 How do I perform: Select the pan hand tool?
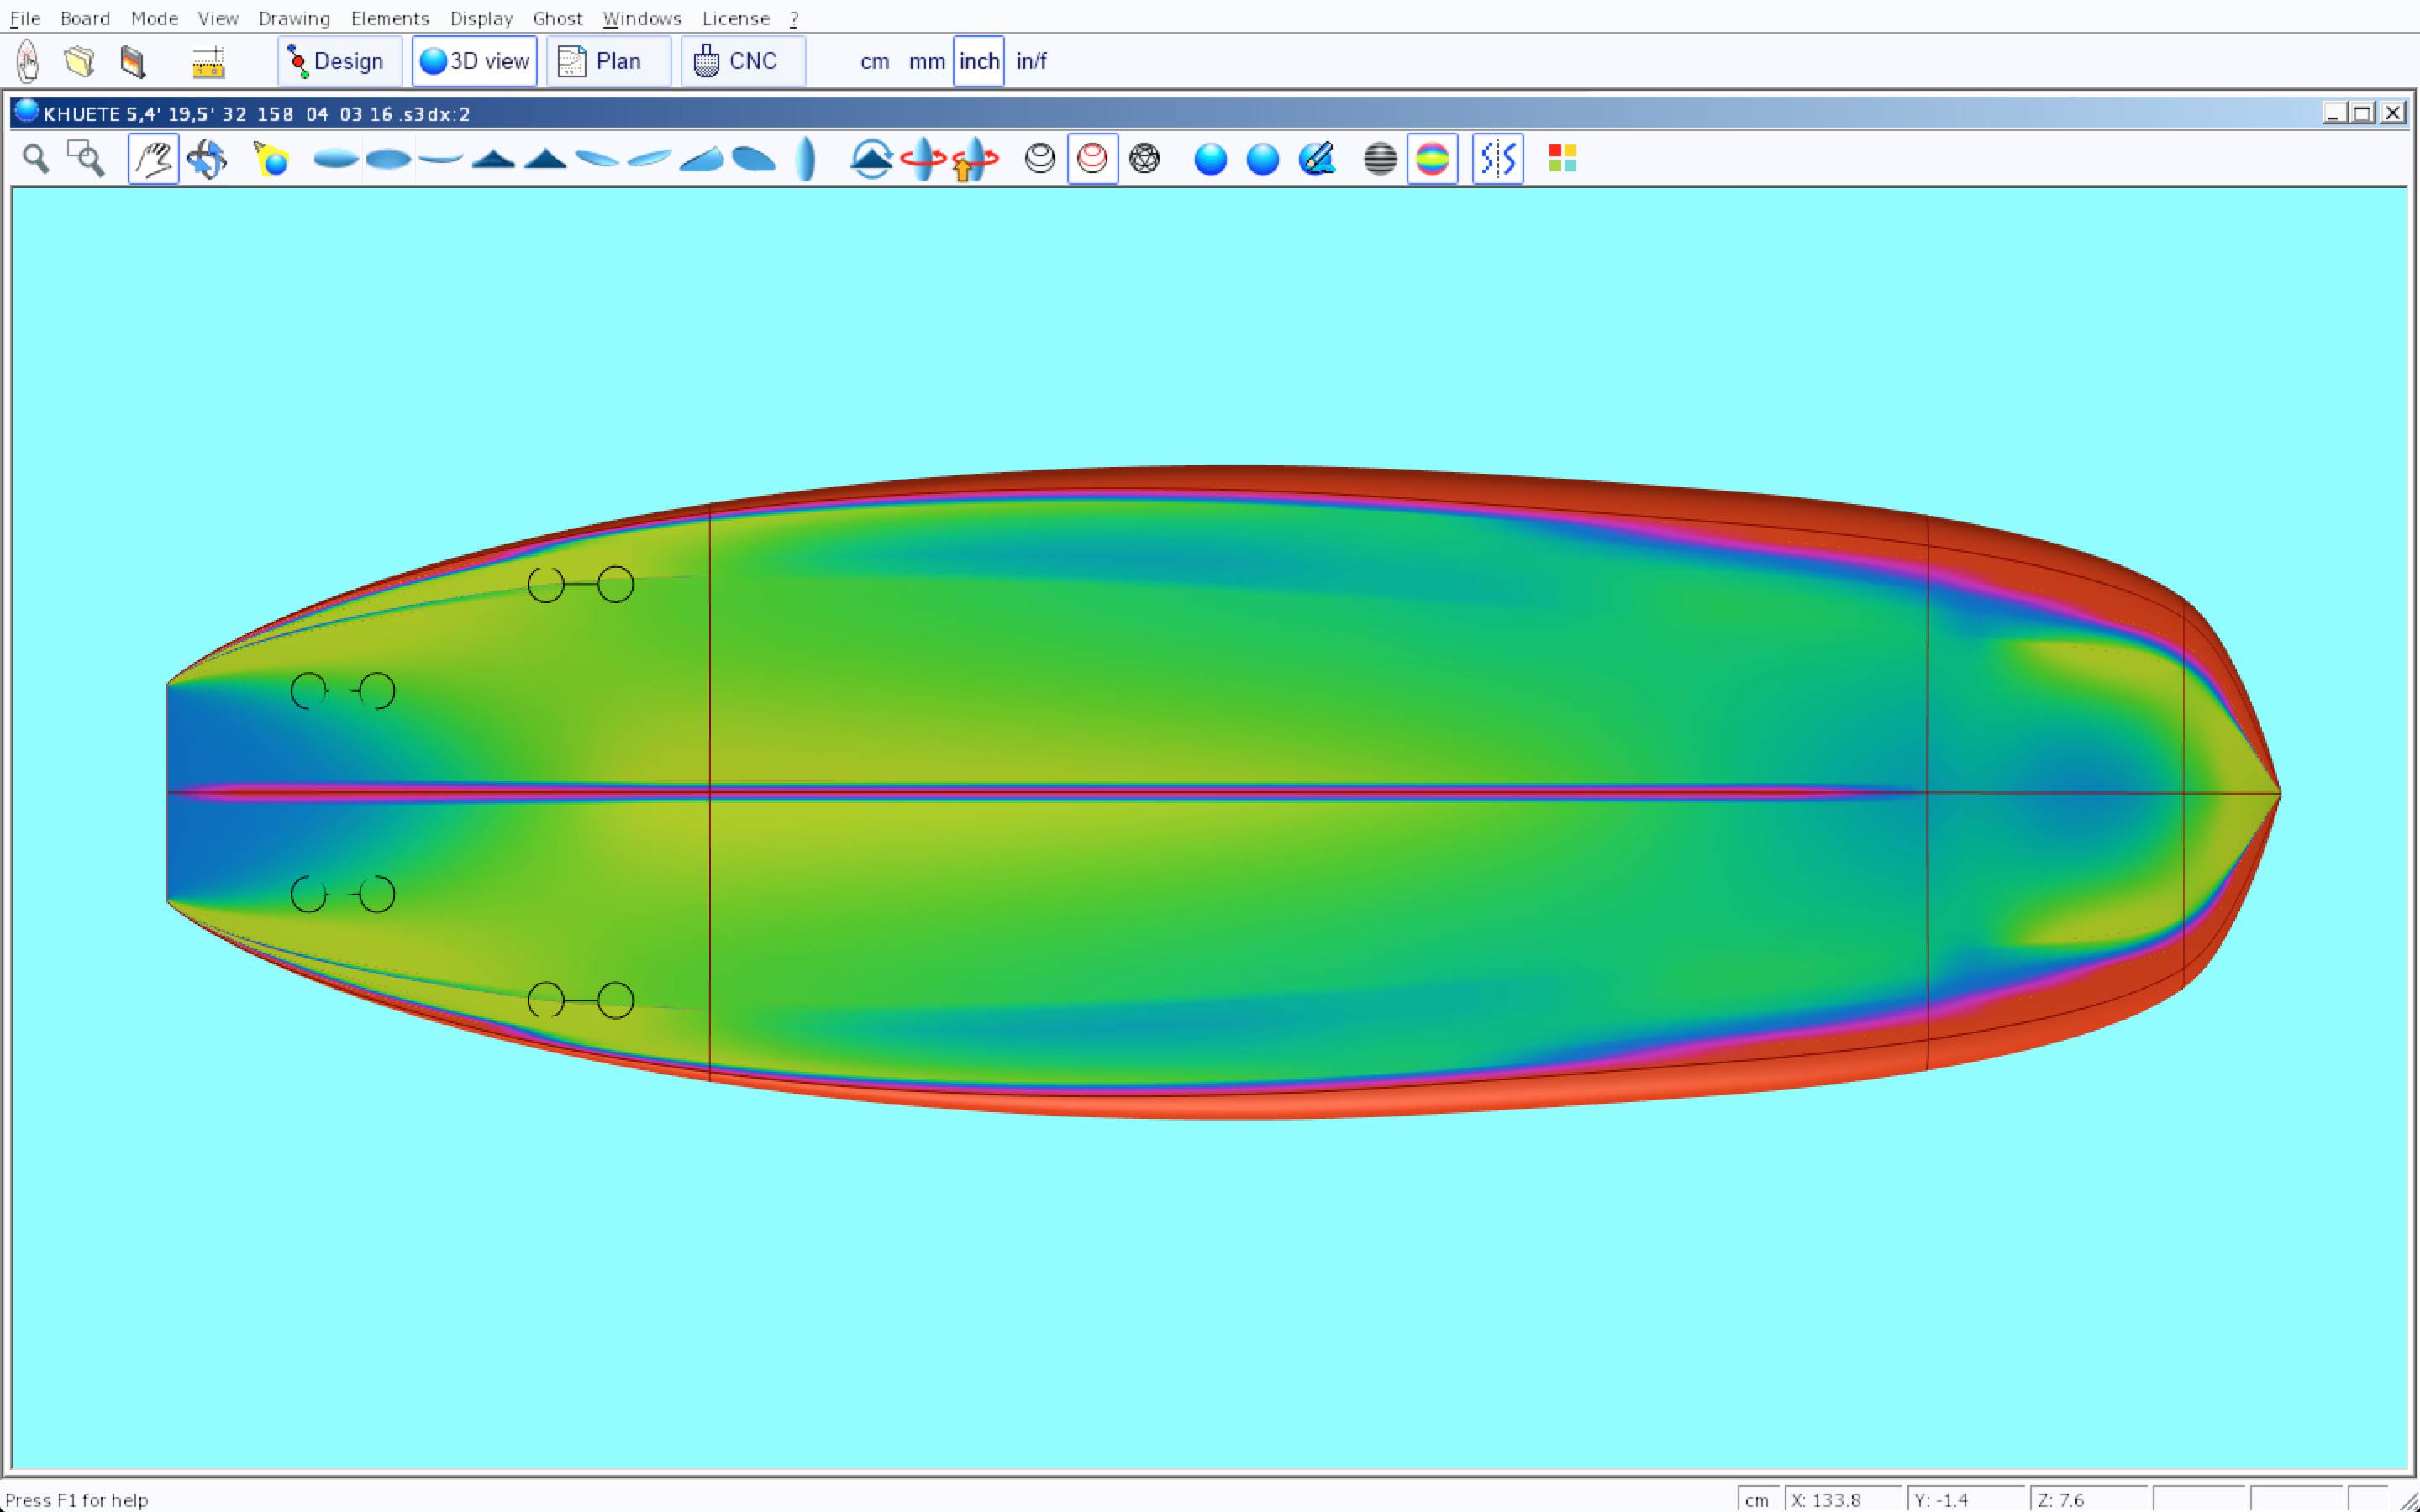coord(153,159)
